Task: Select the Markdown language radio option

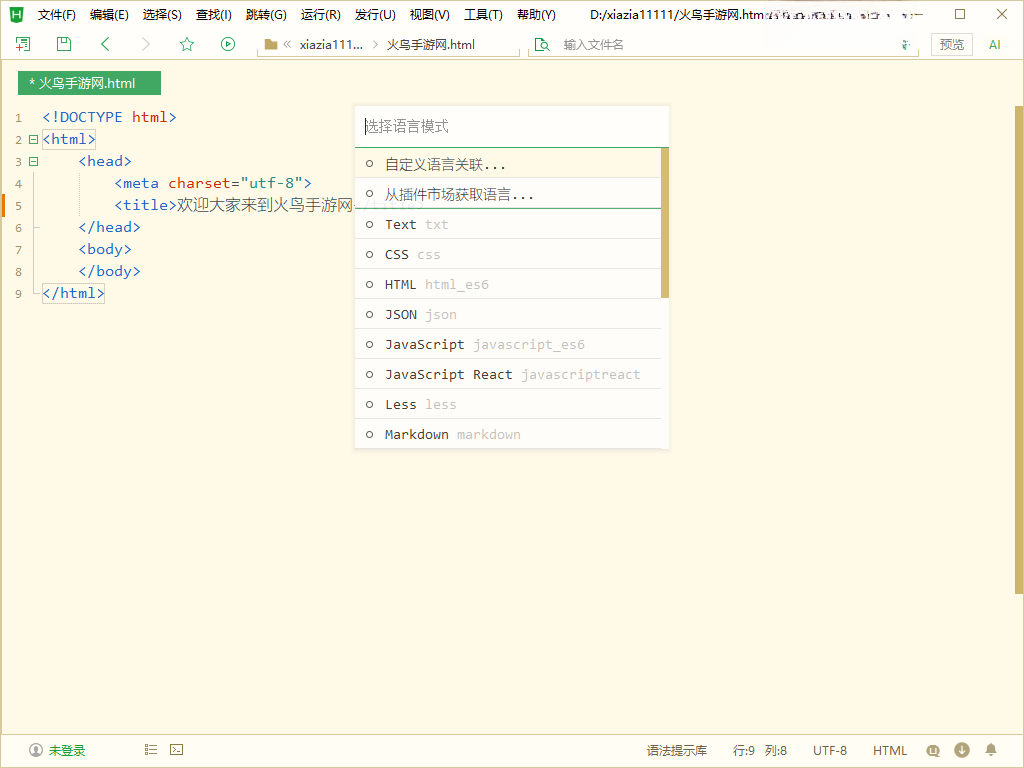Action: coord(370,435)
